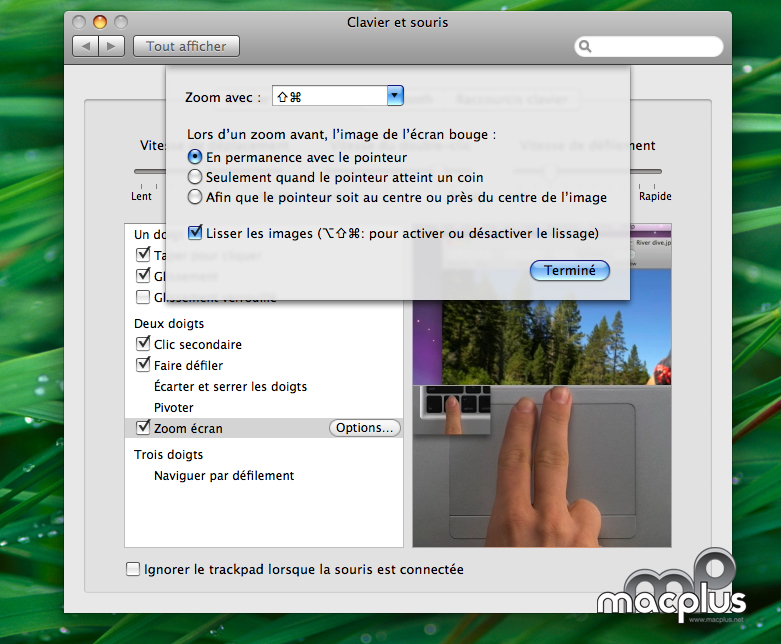
Task: Focus the search field in toolbar
Action: 649,46
